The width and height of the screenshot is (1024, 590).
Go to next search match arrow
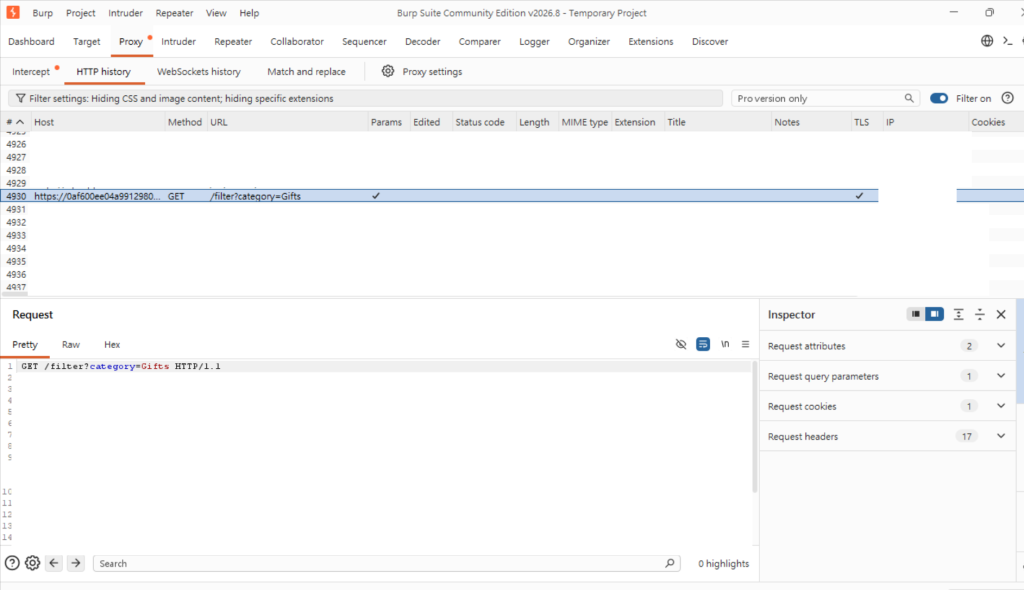click(76, 563)
